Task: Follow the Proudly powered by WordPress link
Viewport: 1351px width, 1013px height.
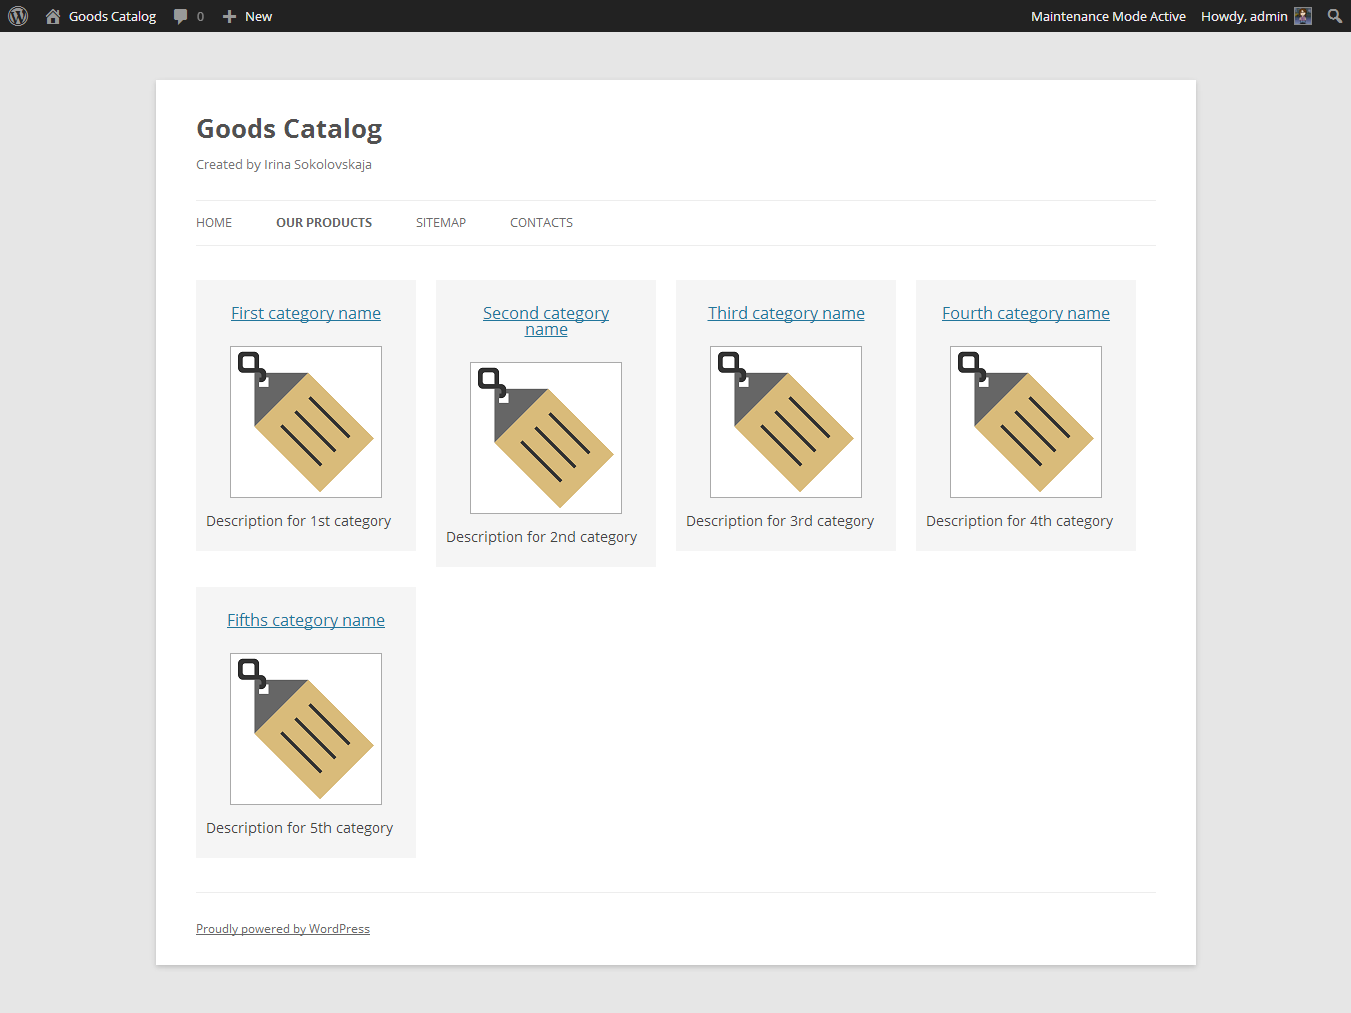Action: (283, 929)
